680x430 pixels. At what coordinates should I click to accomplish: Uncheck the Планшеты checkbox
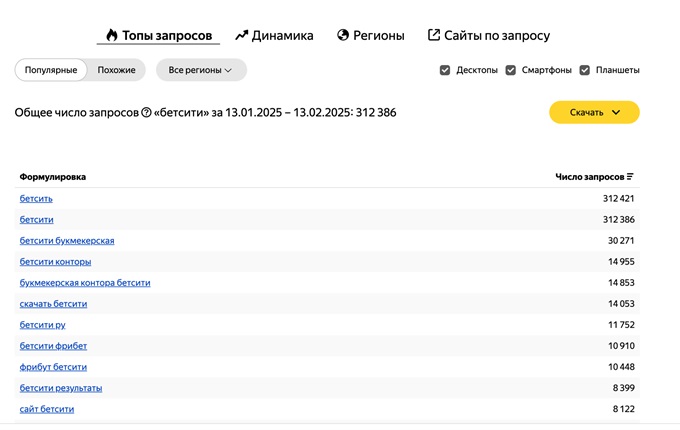(x=585, y=70)
